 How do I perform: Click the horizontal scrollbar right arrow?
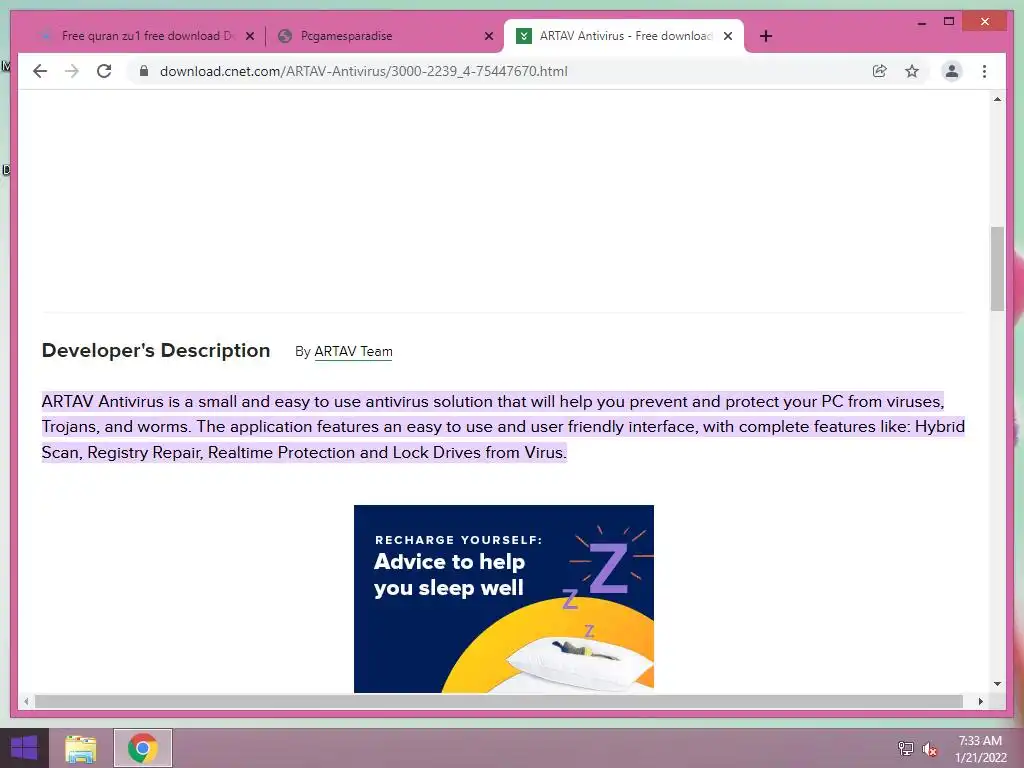point(980,701)
